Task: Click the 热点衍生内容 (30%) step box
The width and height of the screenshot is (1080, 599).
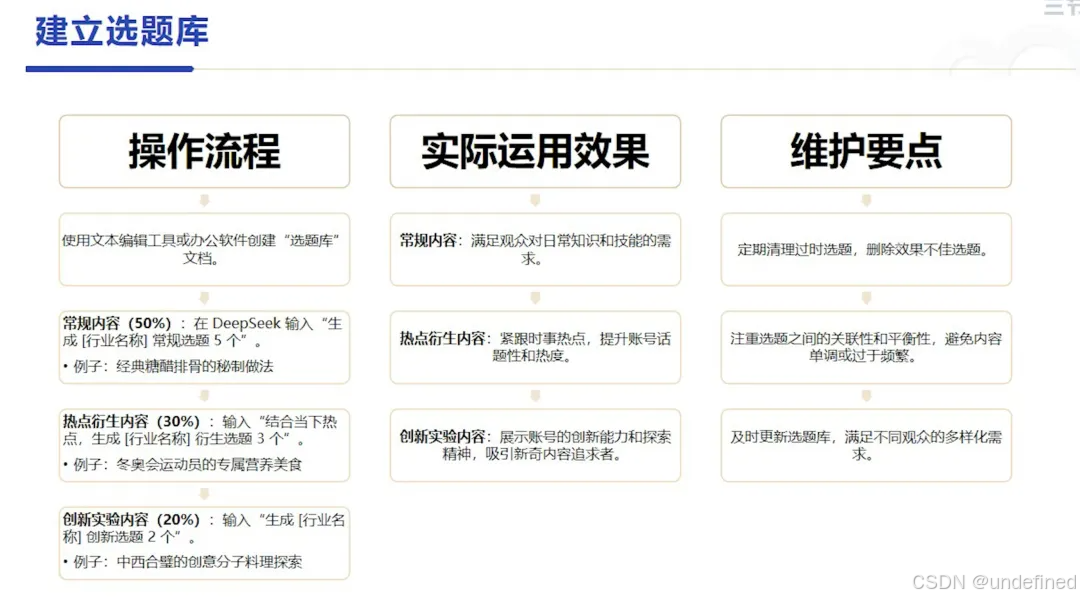Action: [x=204, y=443]
